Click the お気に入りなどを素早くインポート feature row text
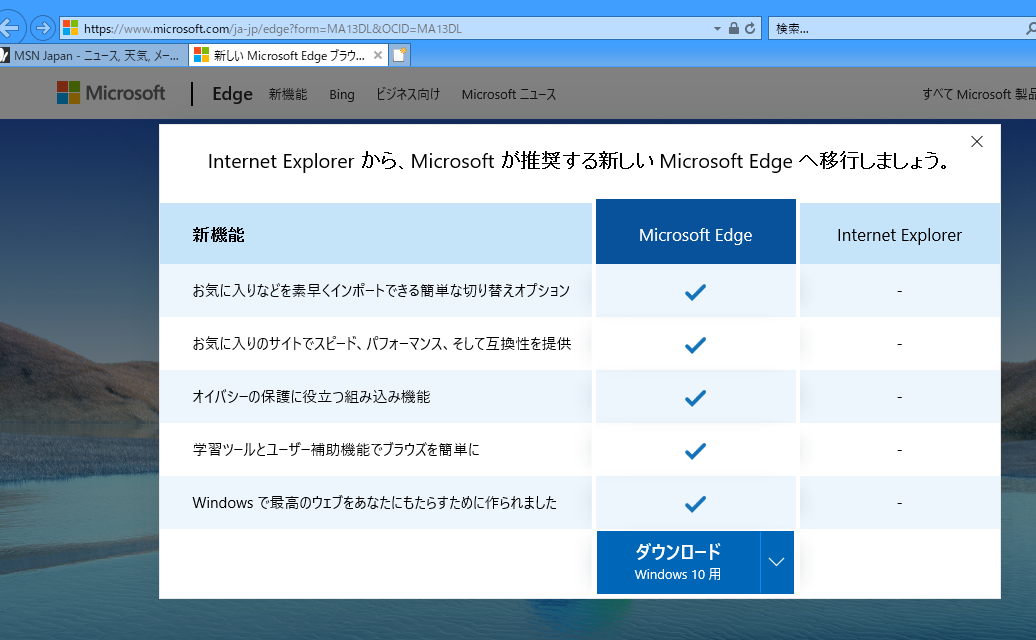This screenshot has height=640, width=1036. (381, 291)
